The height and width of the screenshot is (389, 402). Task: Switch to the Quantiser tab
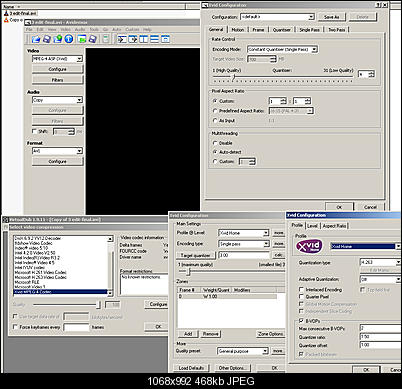[x=282, y=30]
